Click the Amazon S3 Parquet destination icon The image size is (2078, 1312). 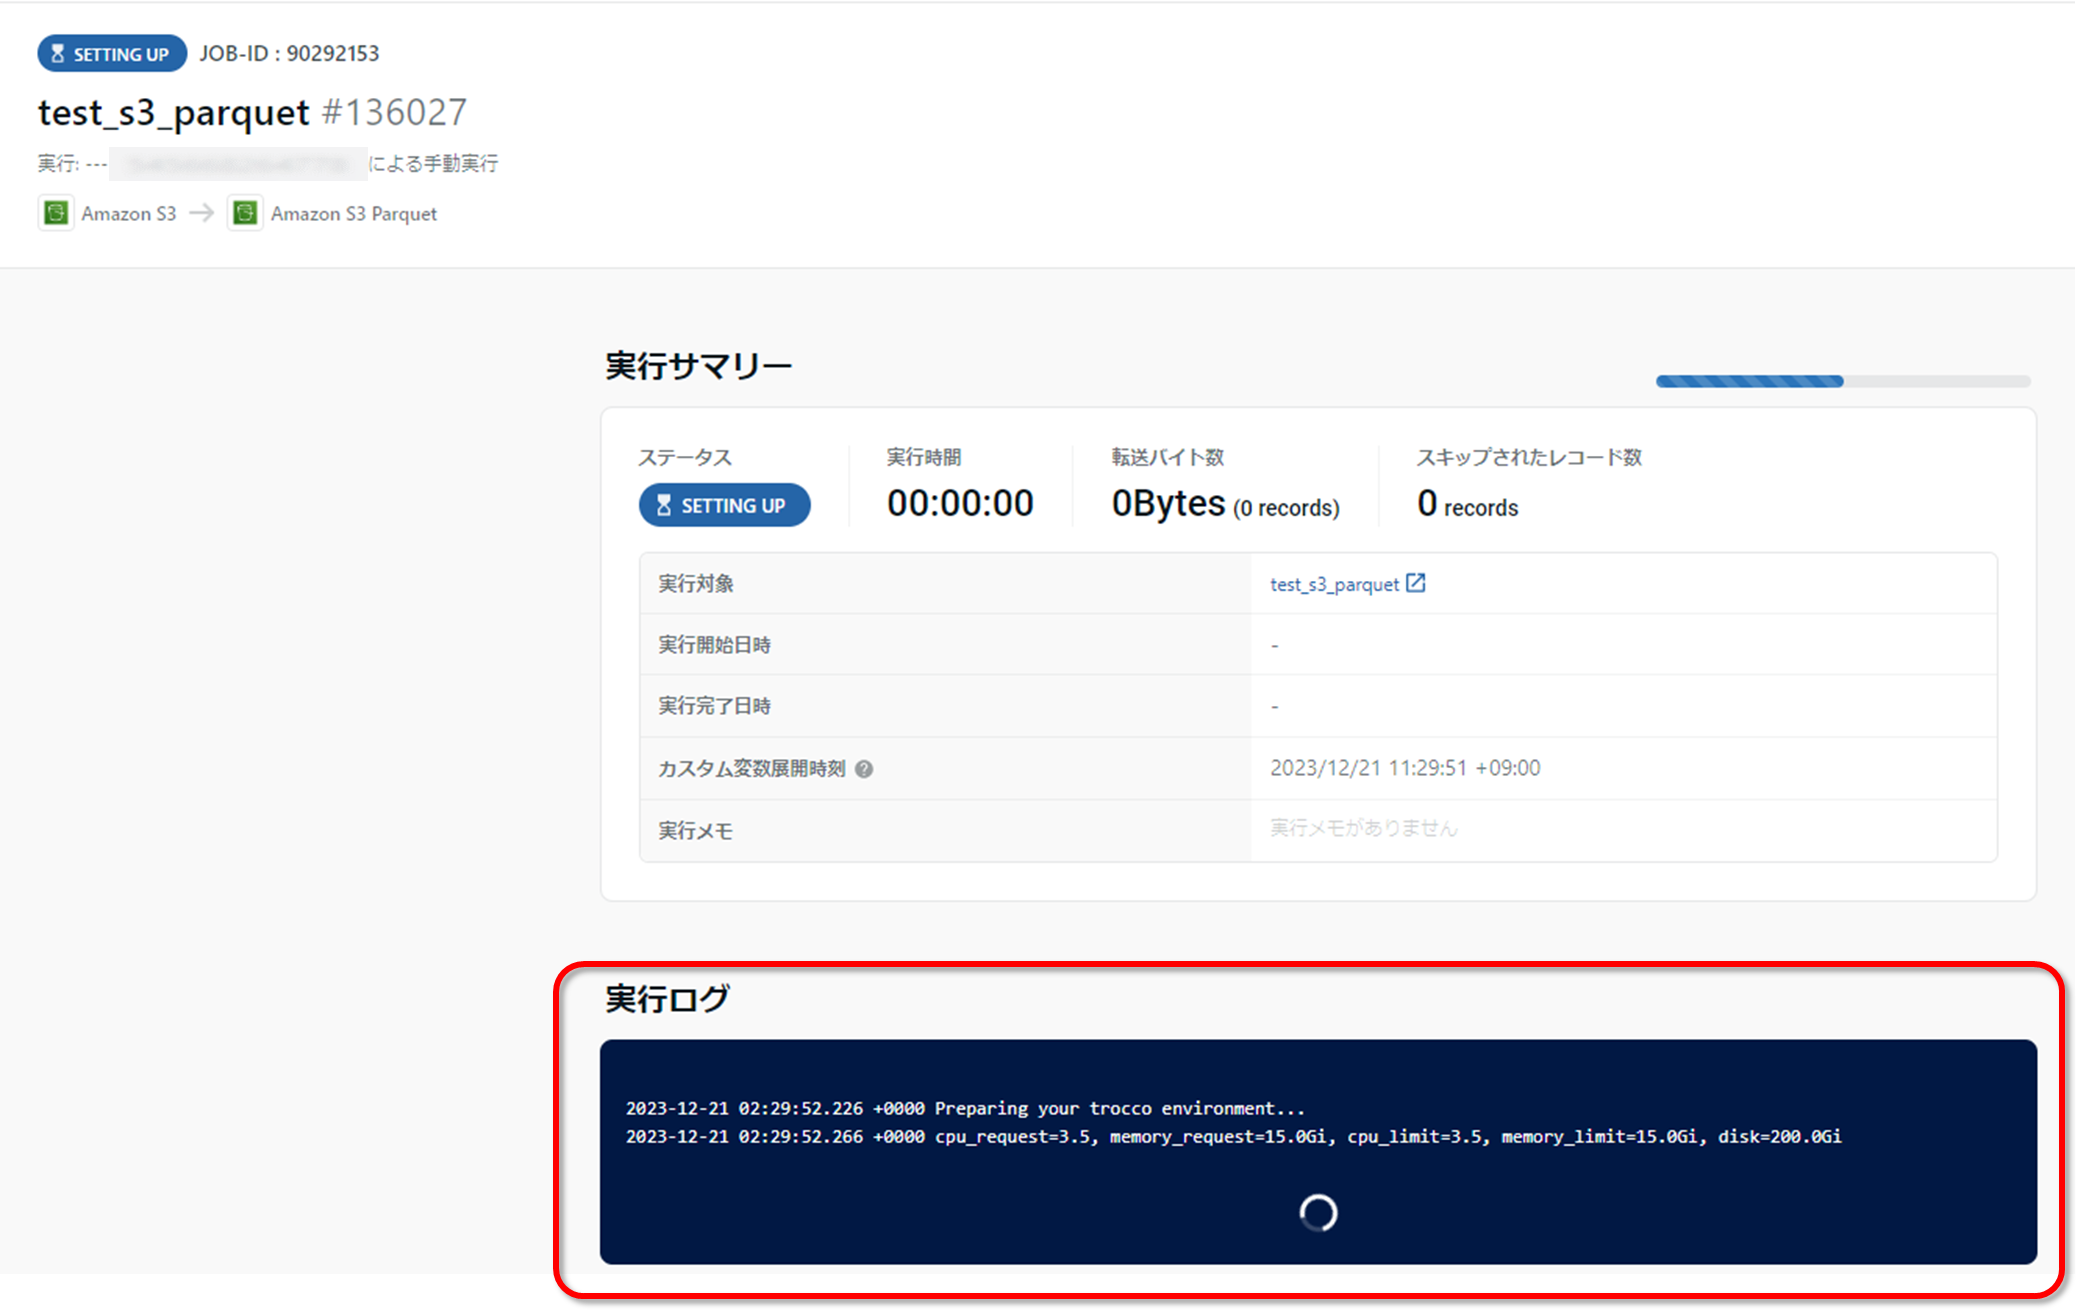[x=245, y=213]
